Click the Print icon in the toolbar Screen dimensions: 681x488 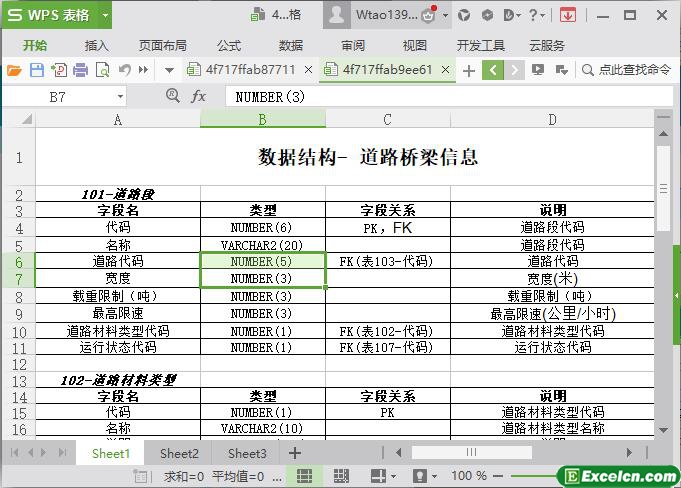click(80, 70)
